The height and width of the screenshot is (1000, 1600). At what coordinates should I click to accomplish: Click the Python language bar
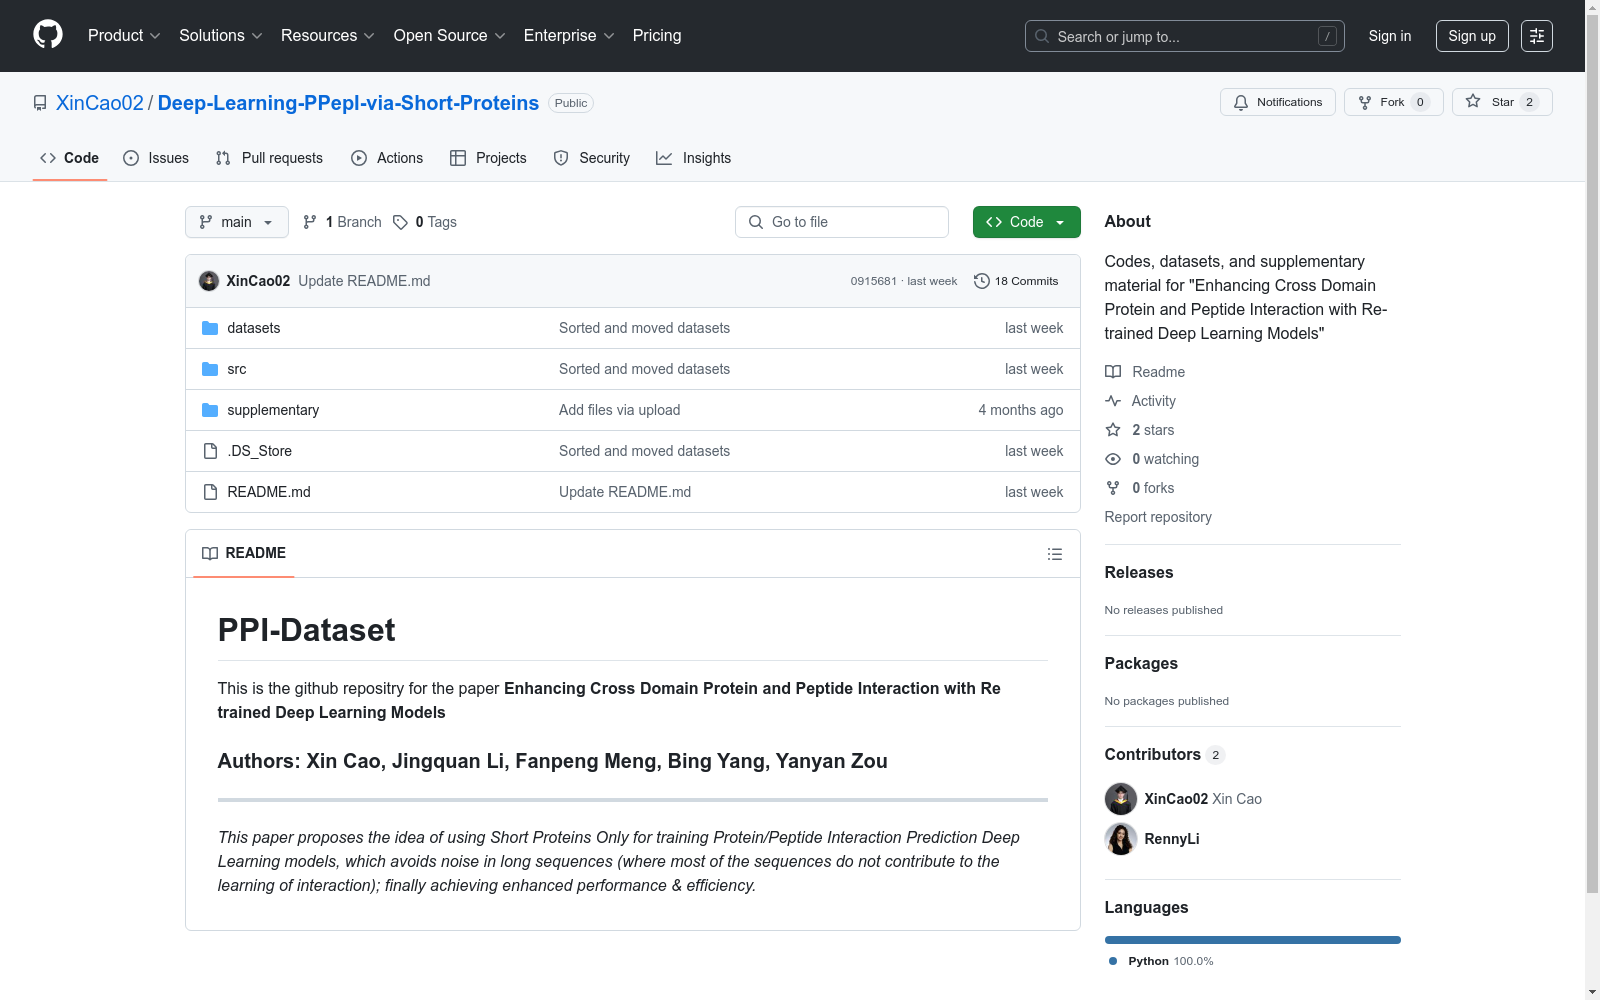1253,940
